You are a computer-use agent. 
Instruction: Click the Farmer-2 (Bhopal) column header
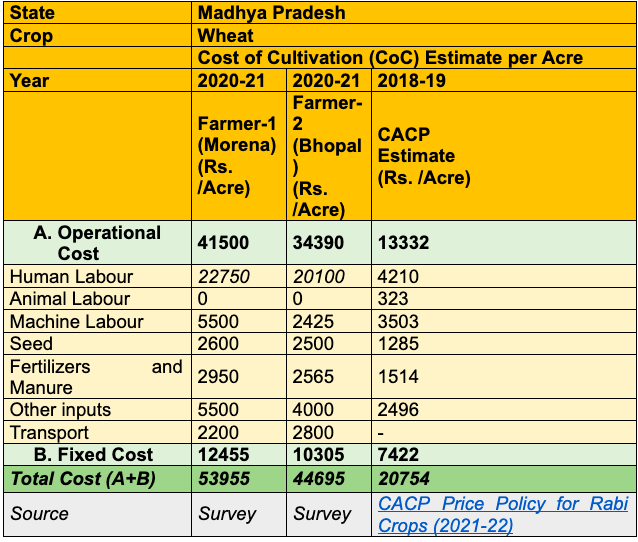point(328,155)
